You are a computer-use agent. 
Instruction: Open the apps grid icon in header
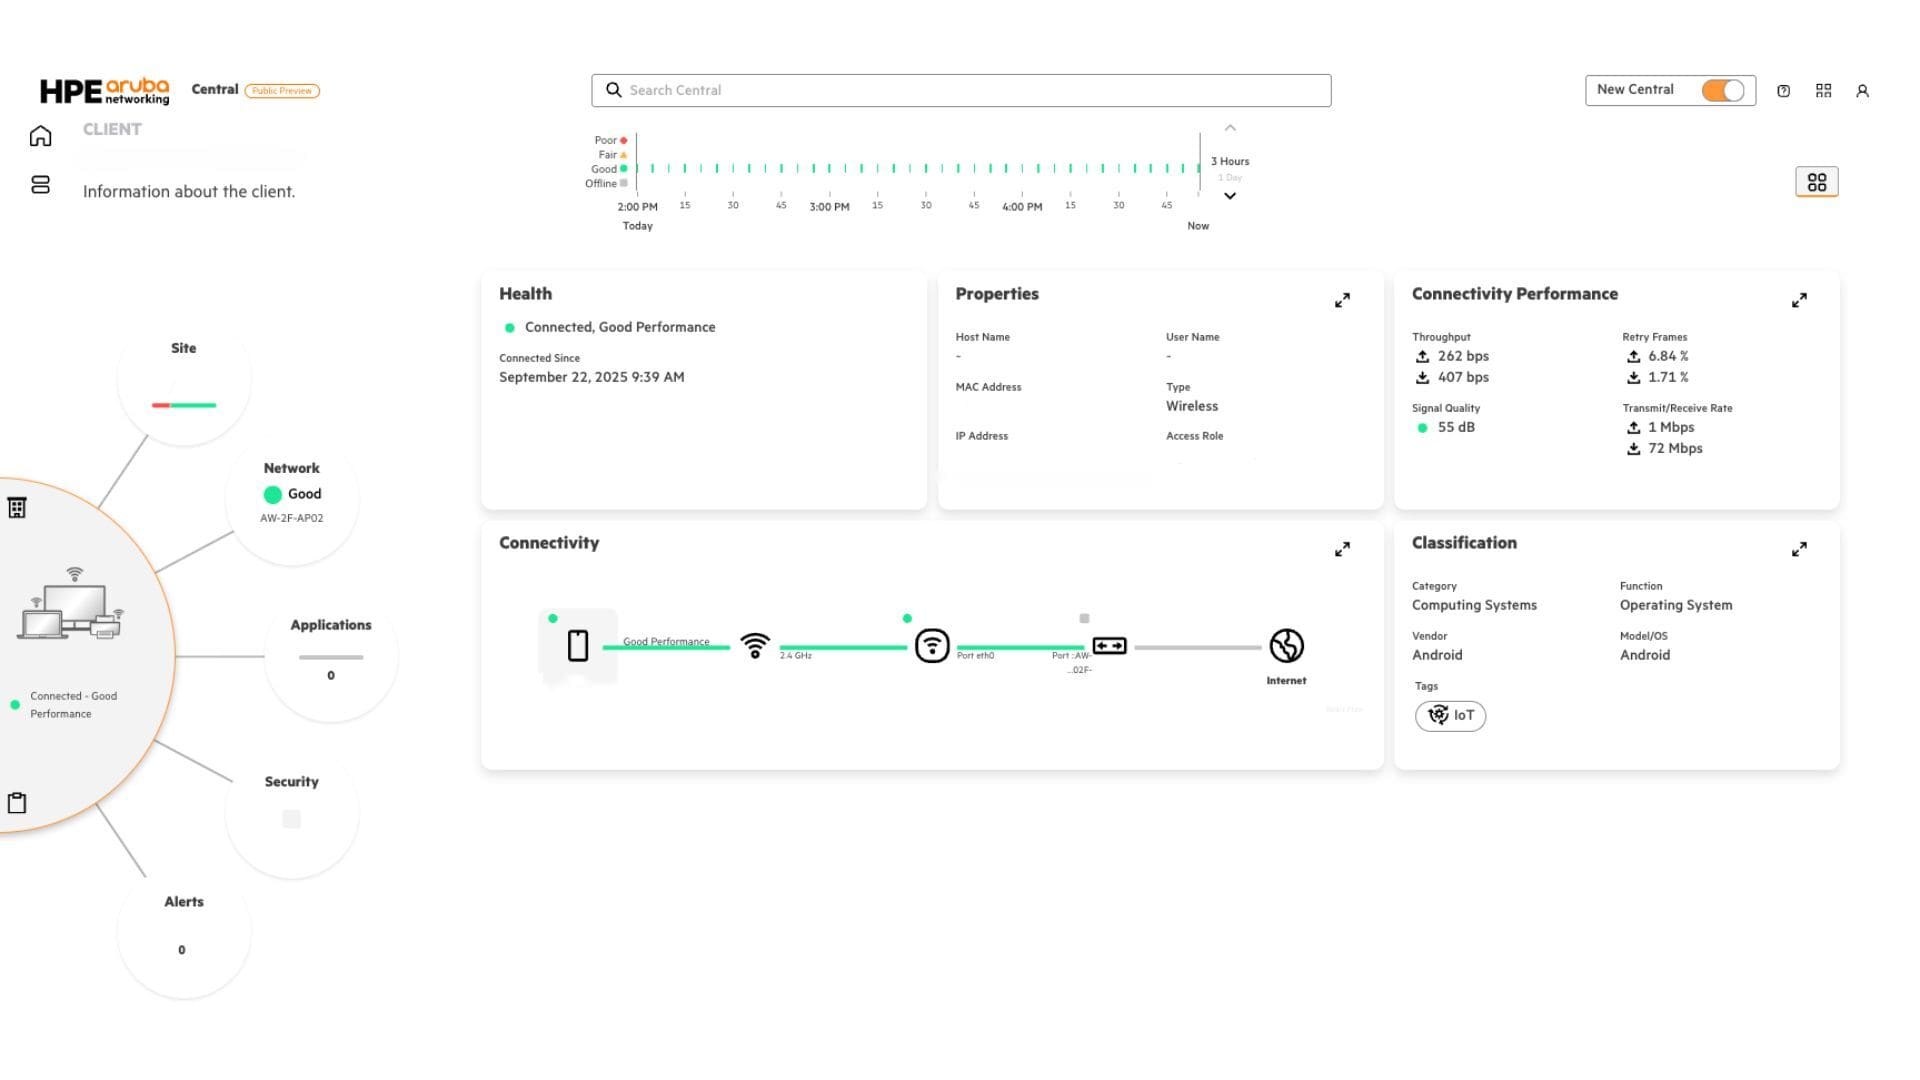point(1823,91)
